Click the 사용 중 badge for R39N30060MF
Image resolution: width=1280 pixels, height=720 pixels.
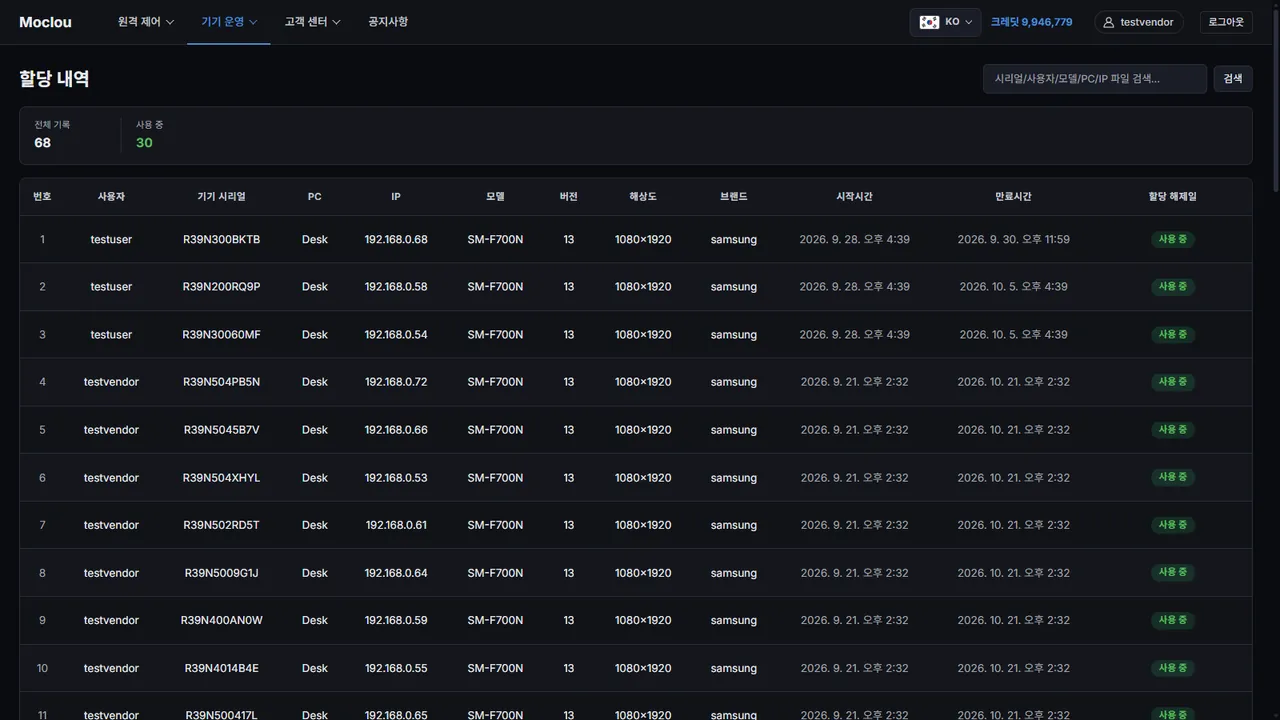[x=1173, y=335]
